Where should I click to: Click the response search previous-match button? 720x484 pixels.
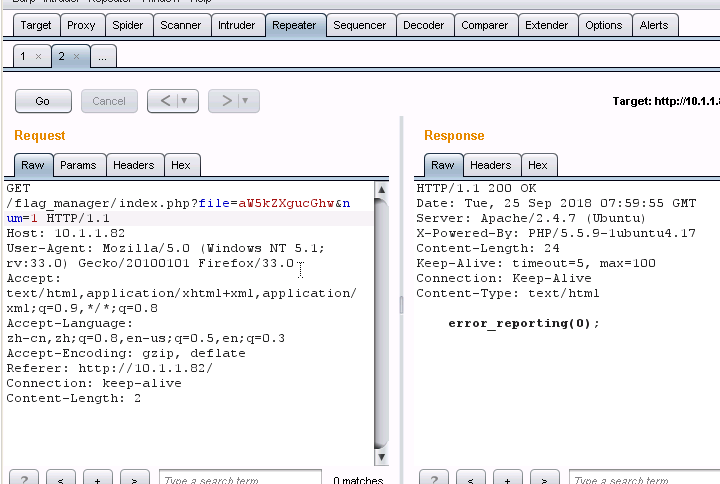(x=471, y=479)
